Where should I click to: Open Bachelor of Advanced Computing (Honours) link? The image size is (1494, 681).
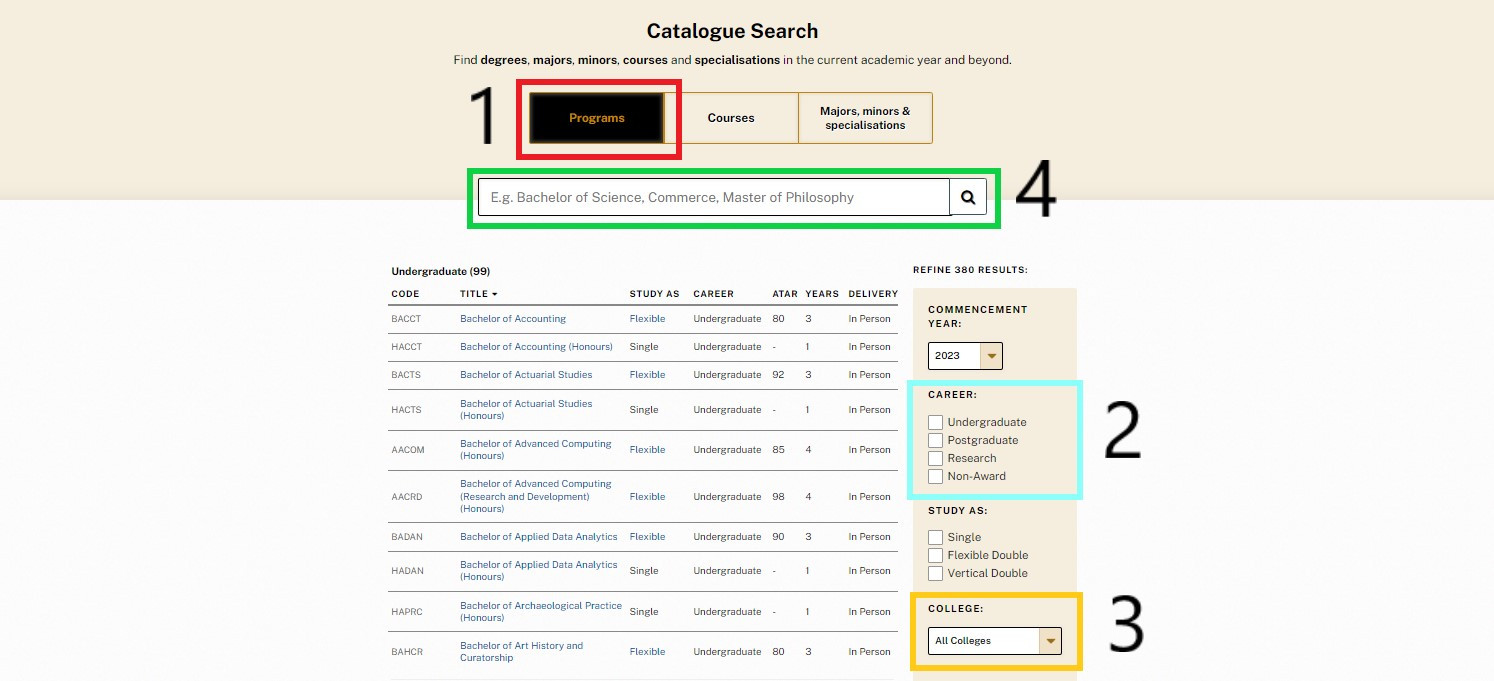[x=536, y=450]
